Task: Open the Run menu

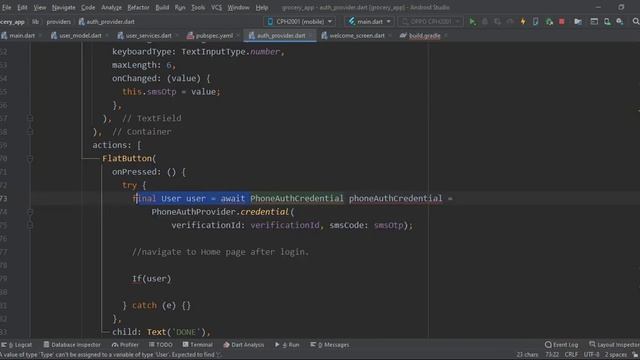Action: (180, 7)
